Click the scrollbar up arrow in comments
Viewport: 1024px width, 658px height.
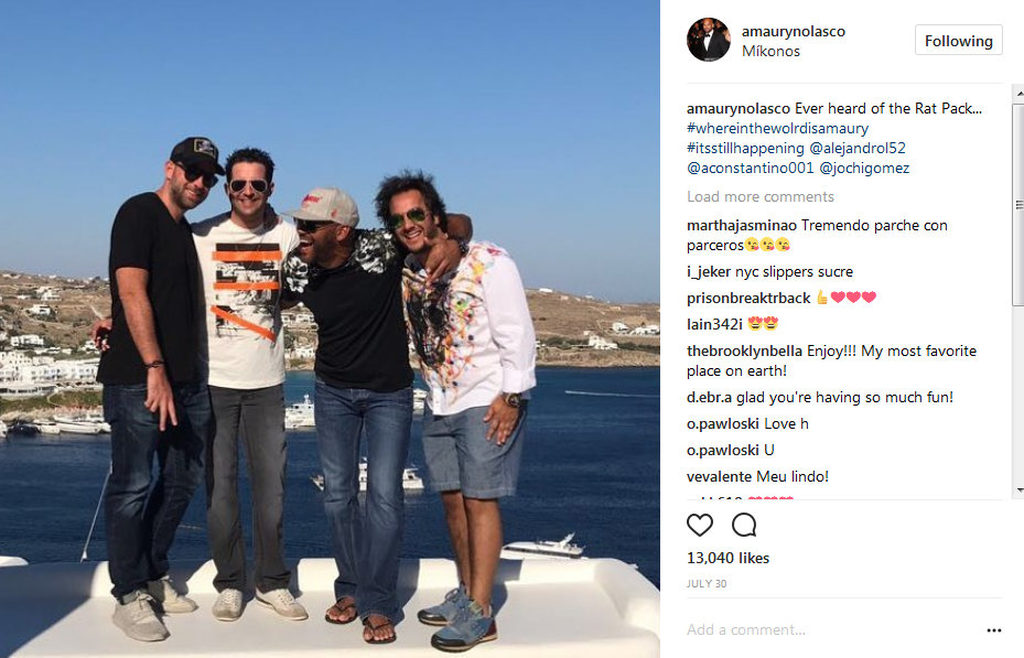pyautogui.click(x=1018, y=94)
